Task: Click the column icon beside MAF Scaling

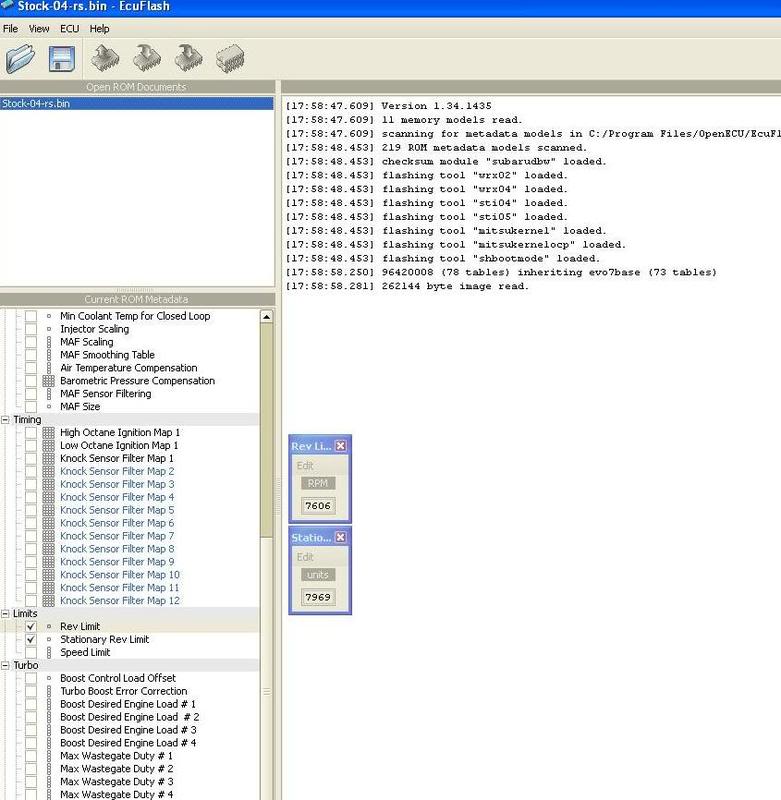Action: [49, 342]
